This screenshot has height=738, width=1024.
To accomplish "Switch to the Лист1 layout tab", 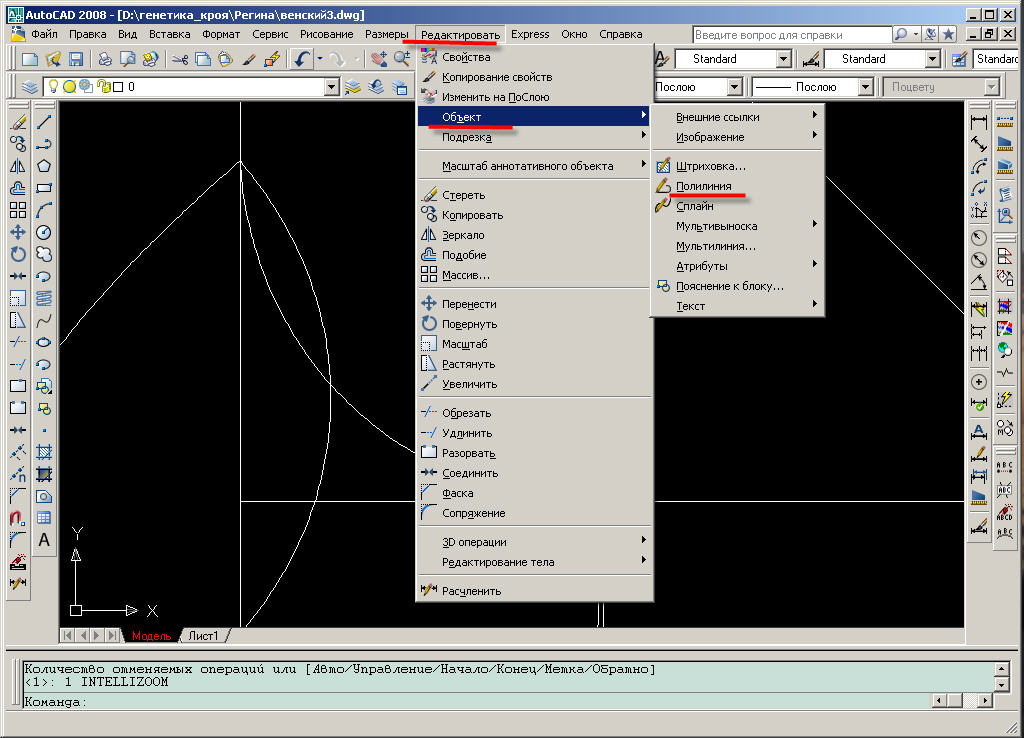I will (x=203, y=636).
